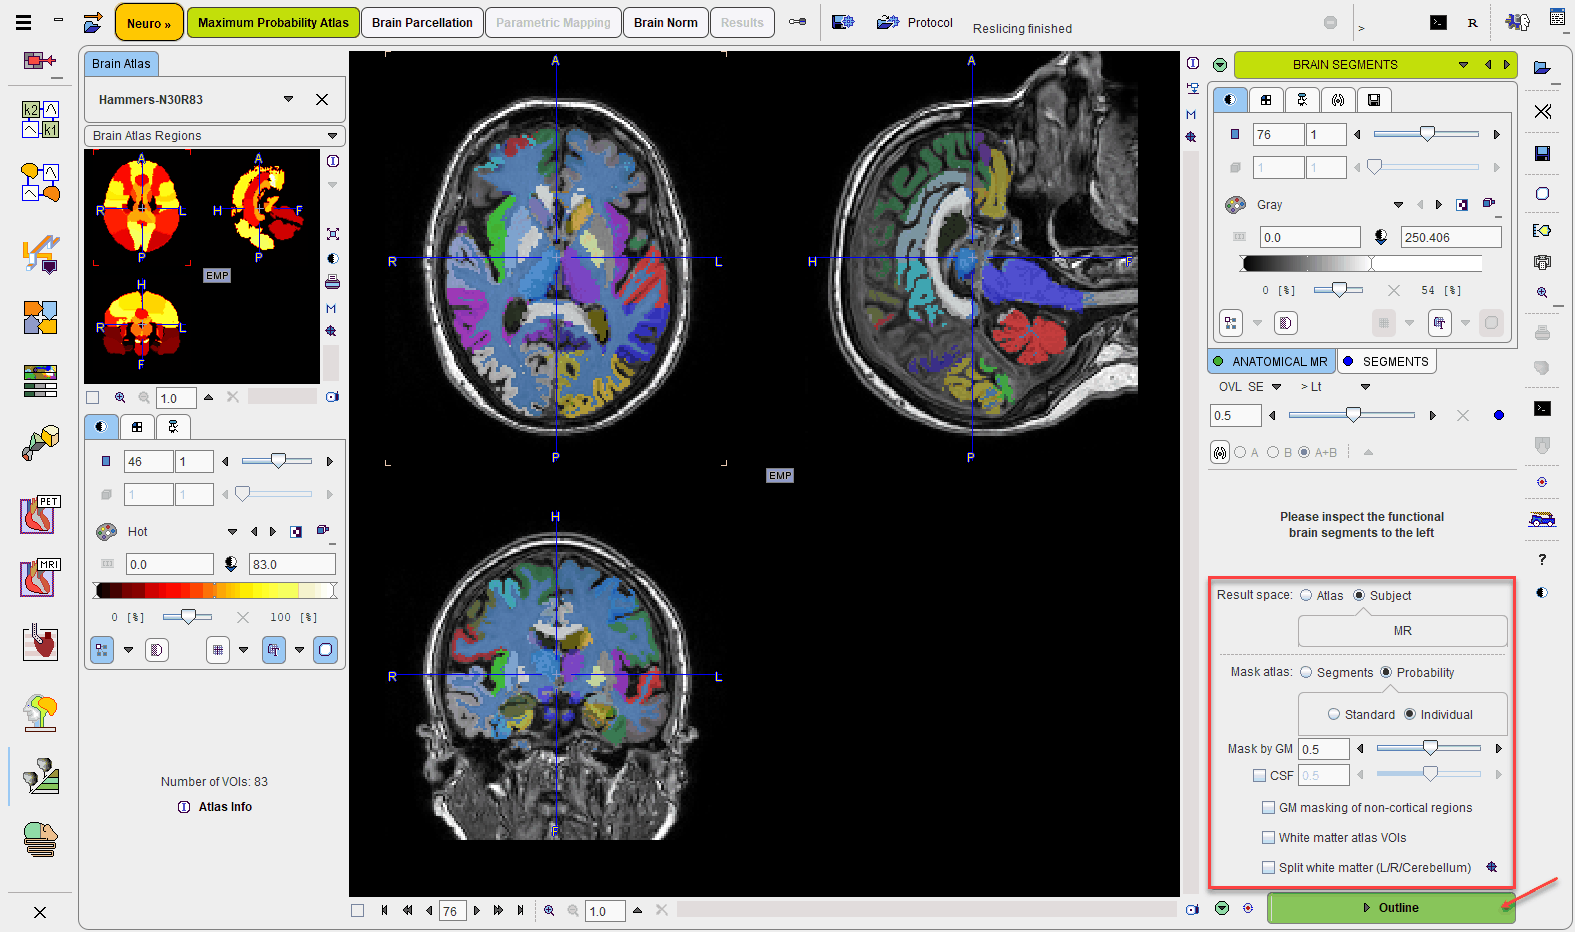
Task: Enable GM masking of non-cortical regions
Action: 1269,807
